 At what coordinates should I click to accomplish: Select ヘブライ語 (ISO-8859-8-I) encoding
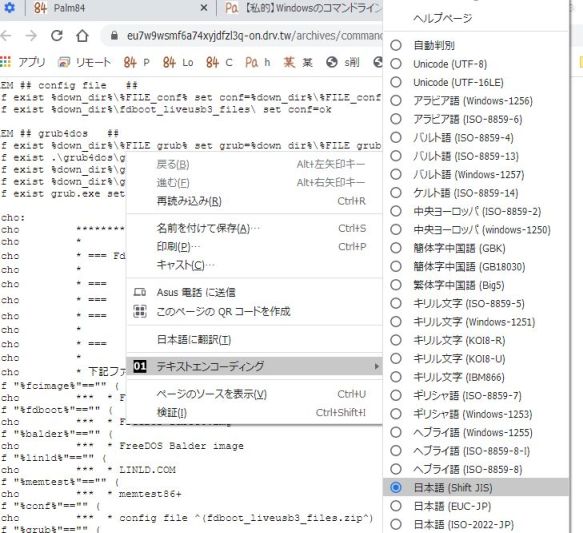point(476,451)
